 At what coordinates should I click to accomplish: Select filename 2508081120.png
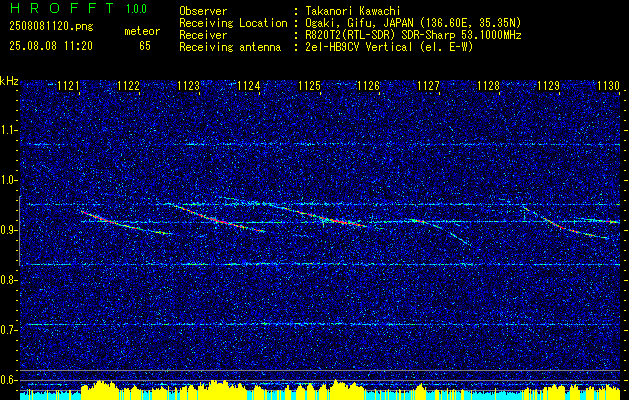point(51,26)
